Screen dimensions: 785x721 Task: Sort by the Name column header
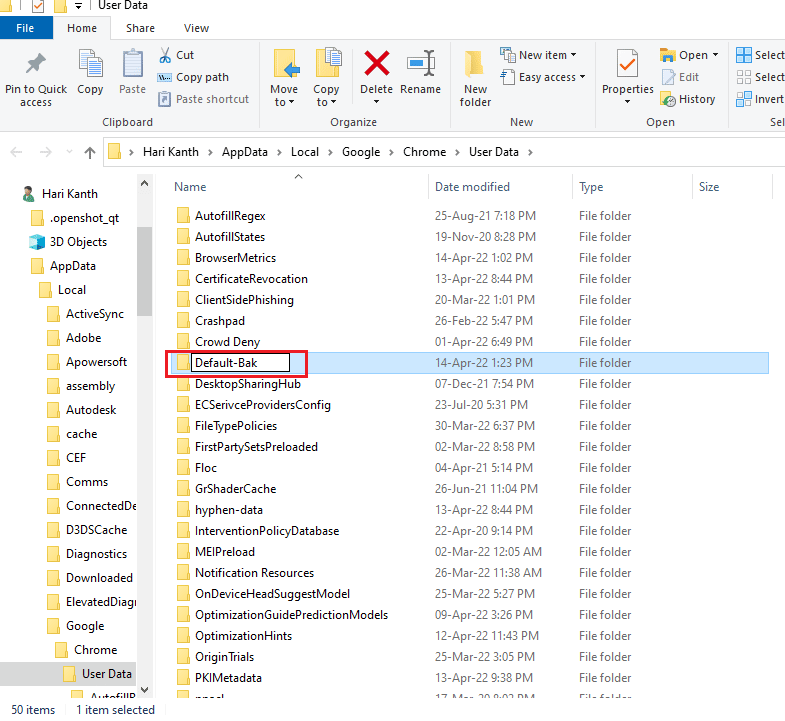pyautogui.click(x=190, y=187)
